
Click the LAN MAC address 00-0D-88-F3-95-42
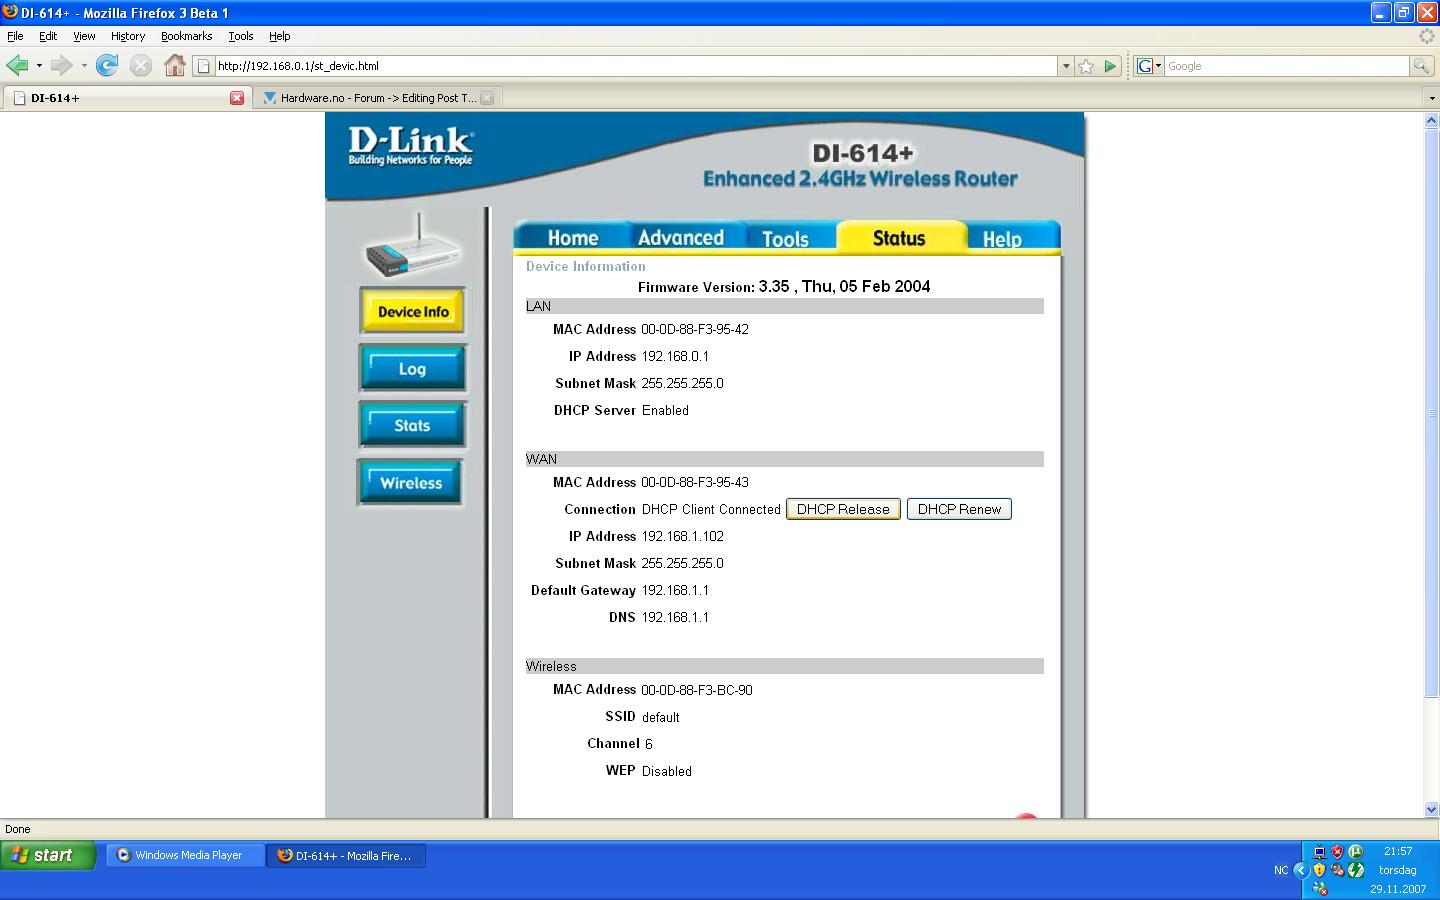[x=695, y=329]
